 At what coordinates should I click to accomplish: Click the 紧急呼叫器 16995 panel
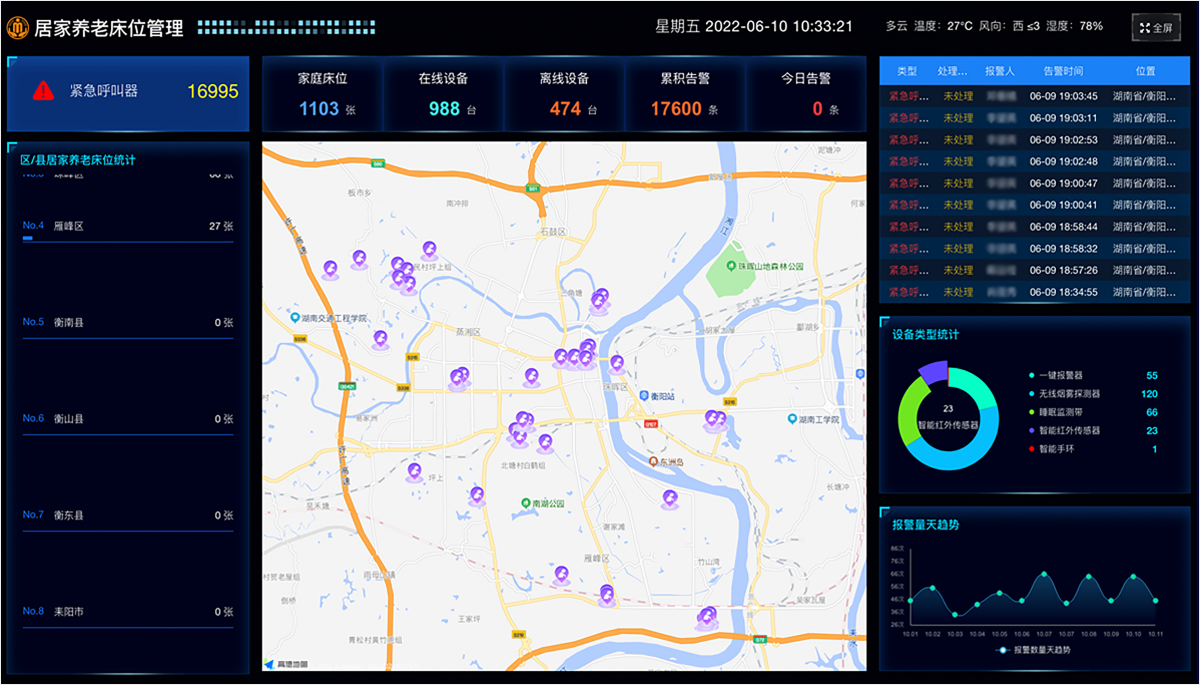pyautogui.click(x=128, y=94)
